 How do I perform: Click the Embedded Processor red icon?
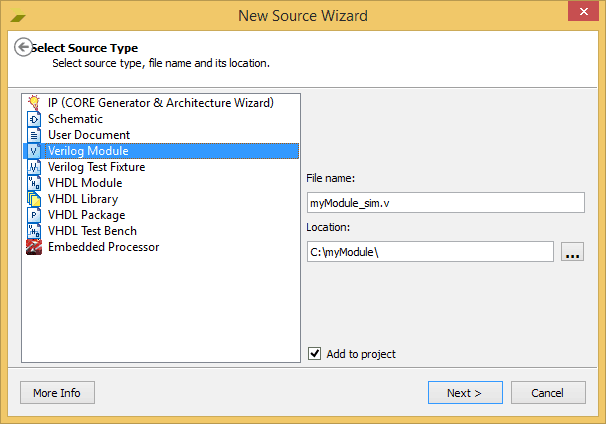click(34, 247)
